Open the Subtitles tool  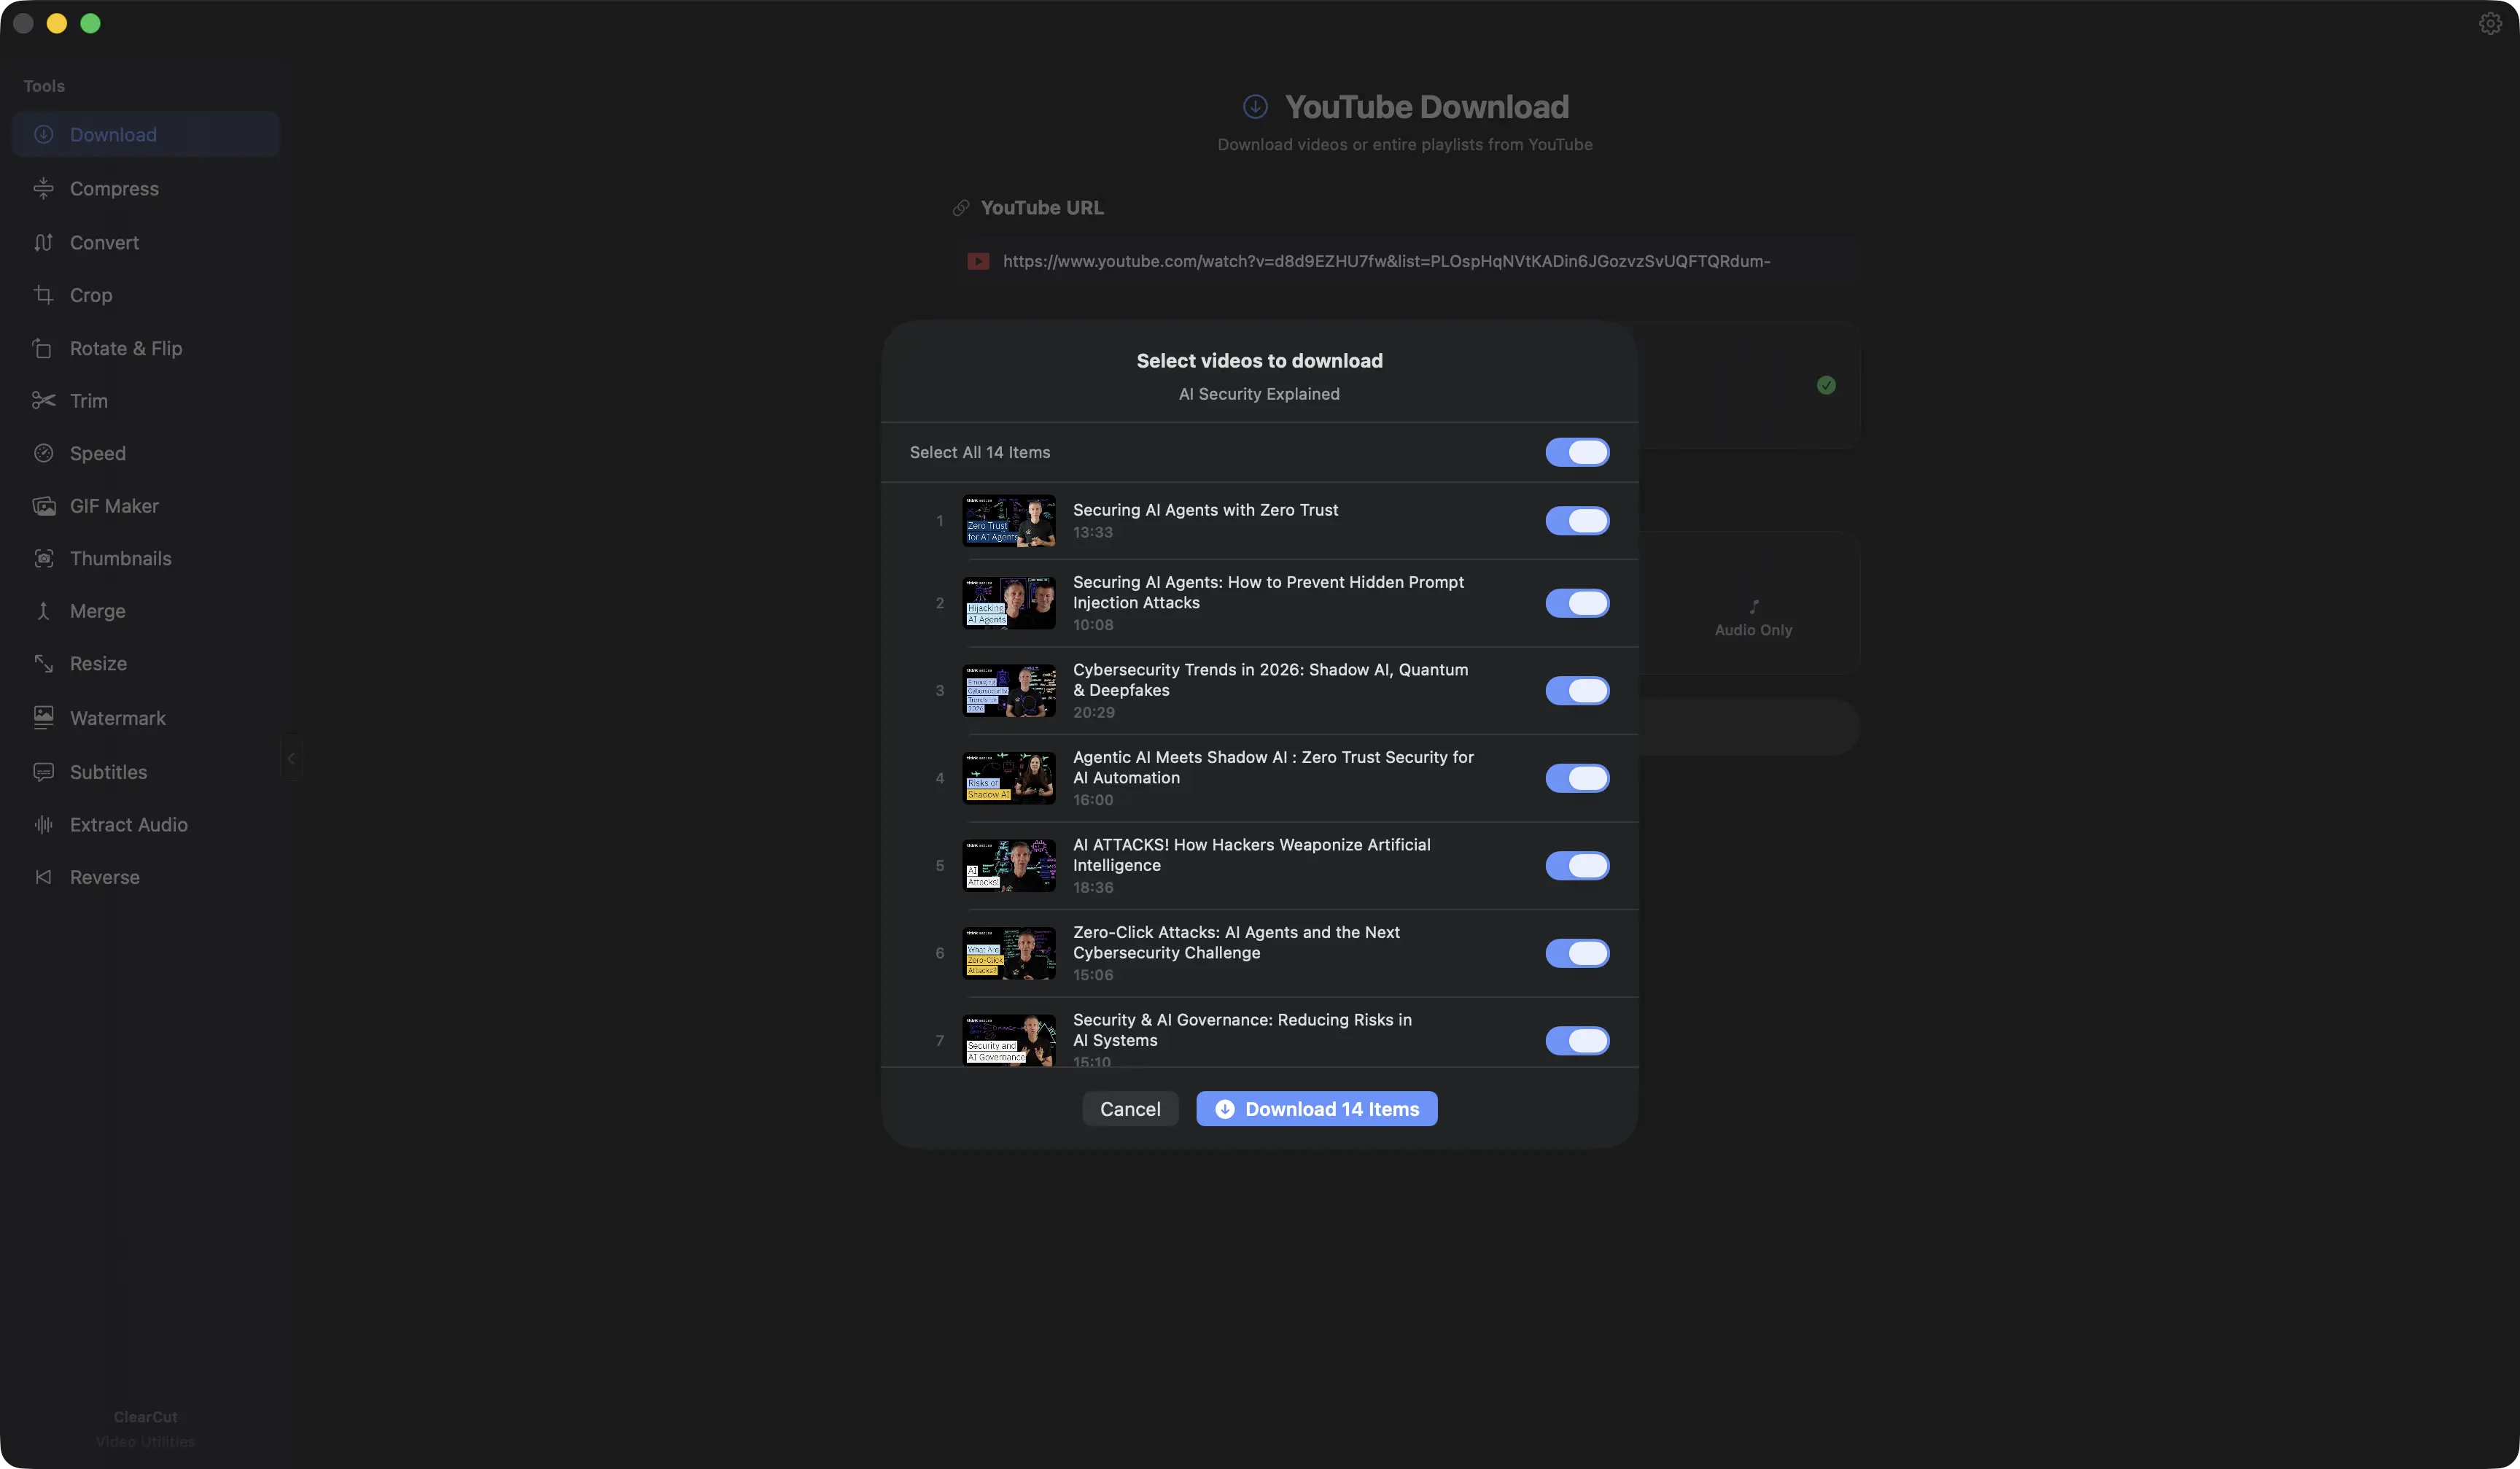pos(108,772)
